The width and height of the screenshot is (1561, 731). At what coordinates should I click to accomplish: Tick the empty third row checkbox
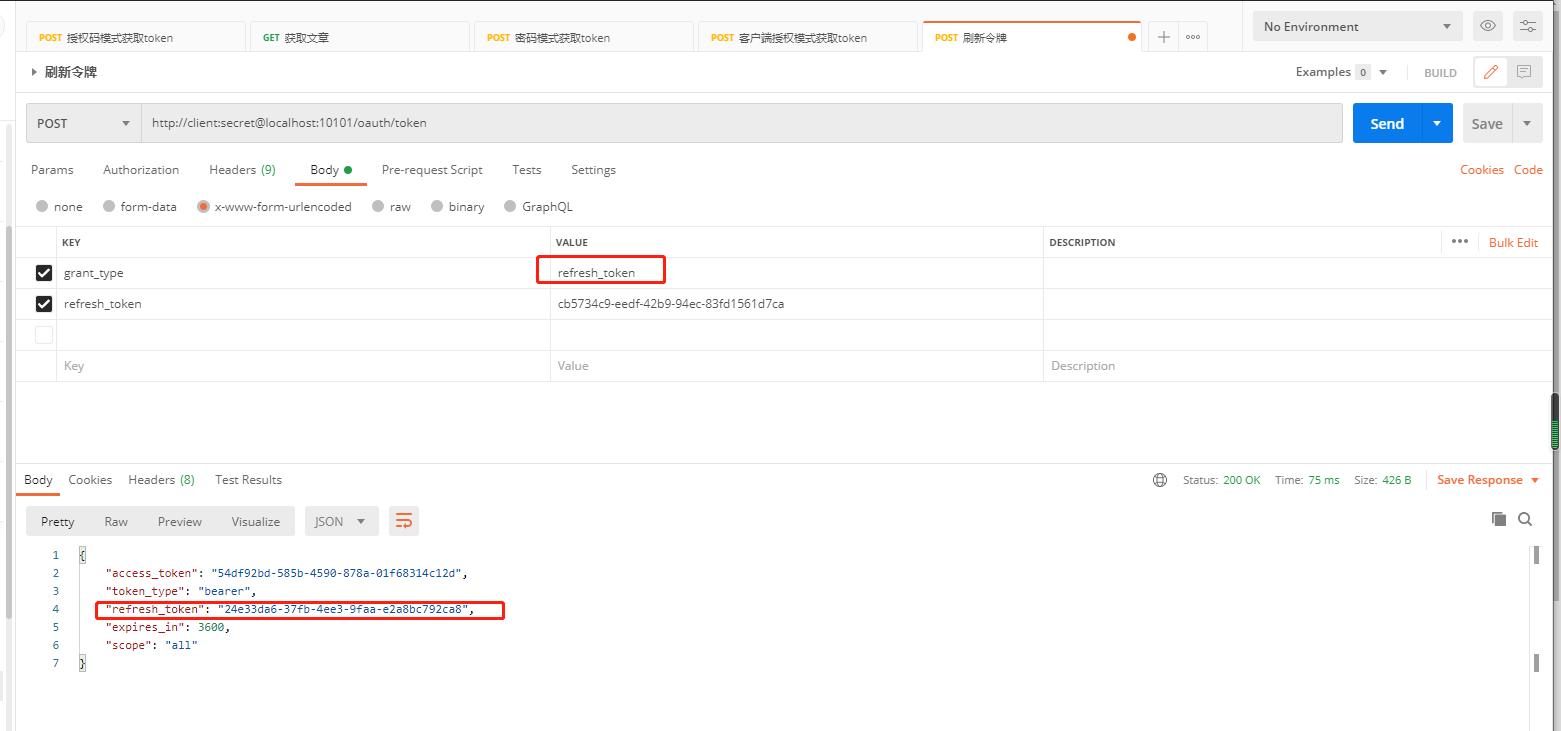pos(44,335)
